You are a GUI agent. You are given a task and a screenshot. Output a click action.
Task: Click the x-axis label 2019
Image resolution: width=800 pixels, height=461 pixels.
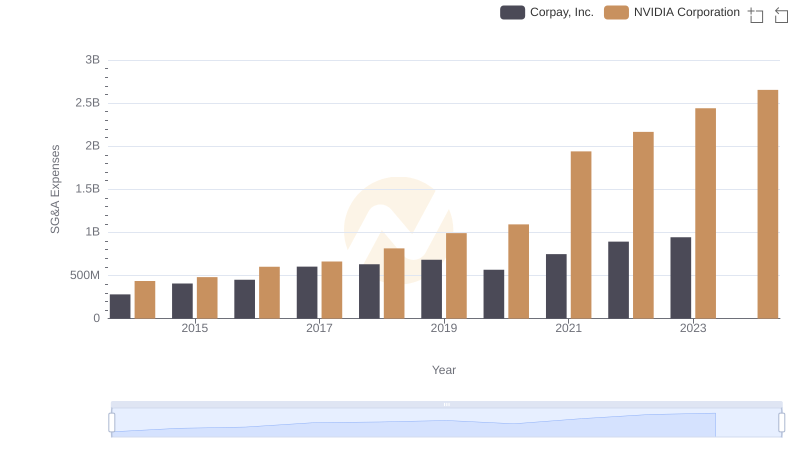click(x=444, y=328)
